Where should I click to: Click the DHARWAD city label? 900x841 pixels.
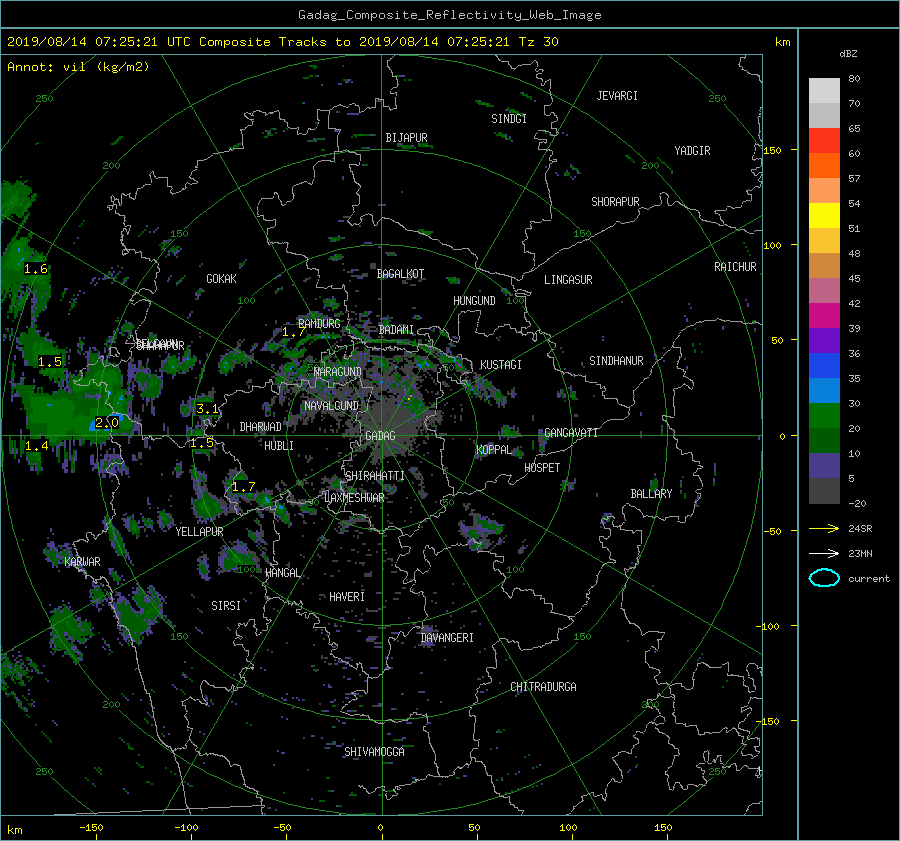261,427
